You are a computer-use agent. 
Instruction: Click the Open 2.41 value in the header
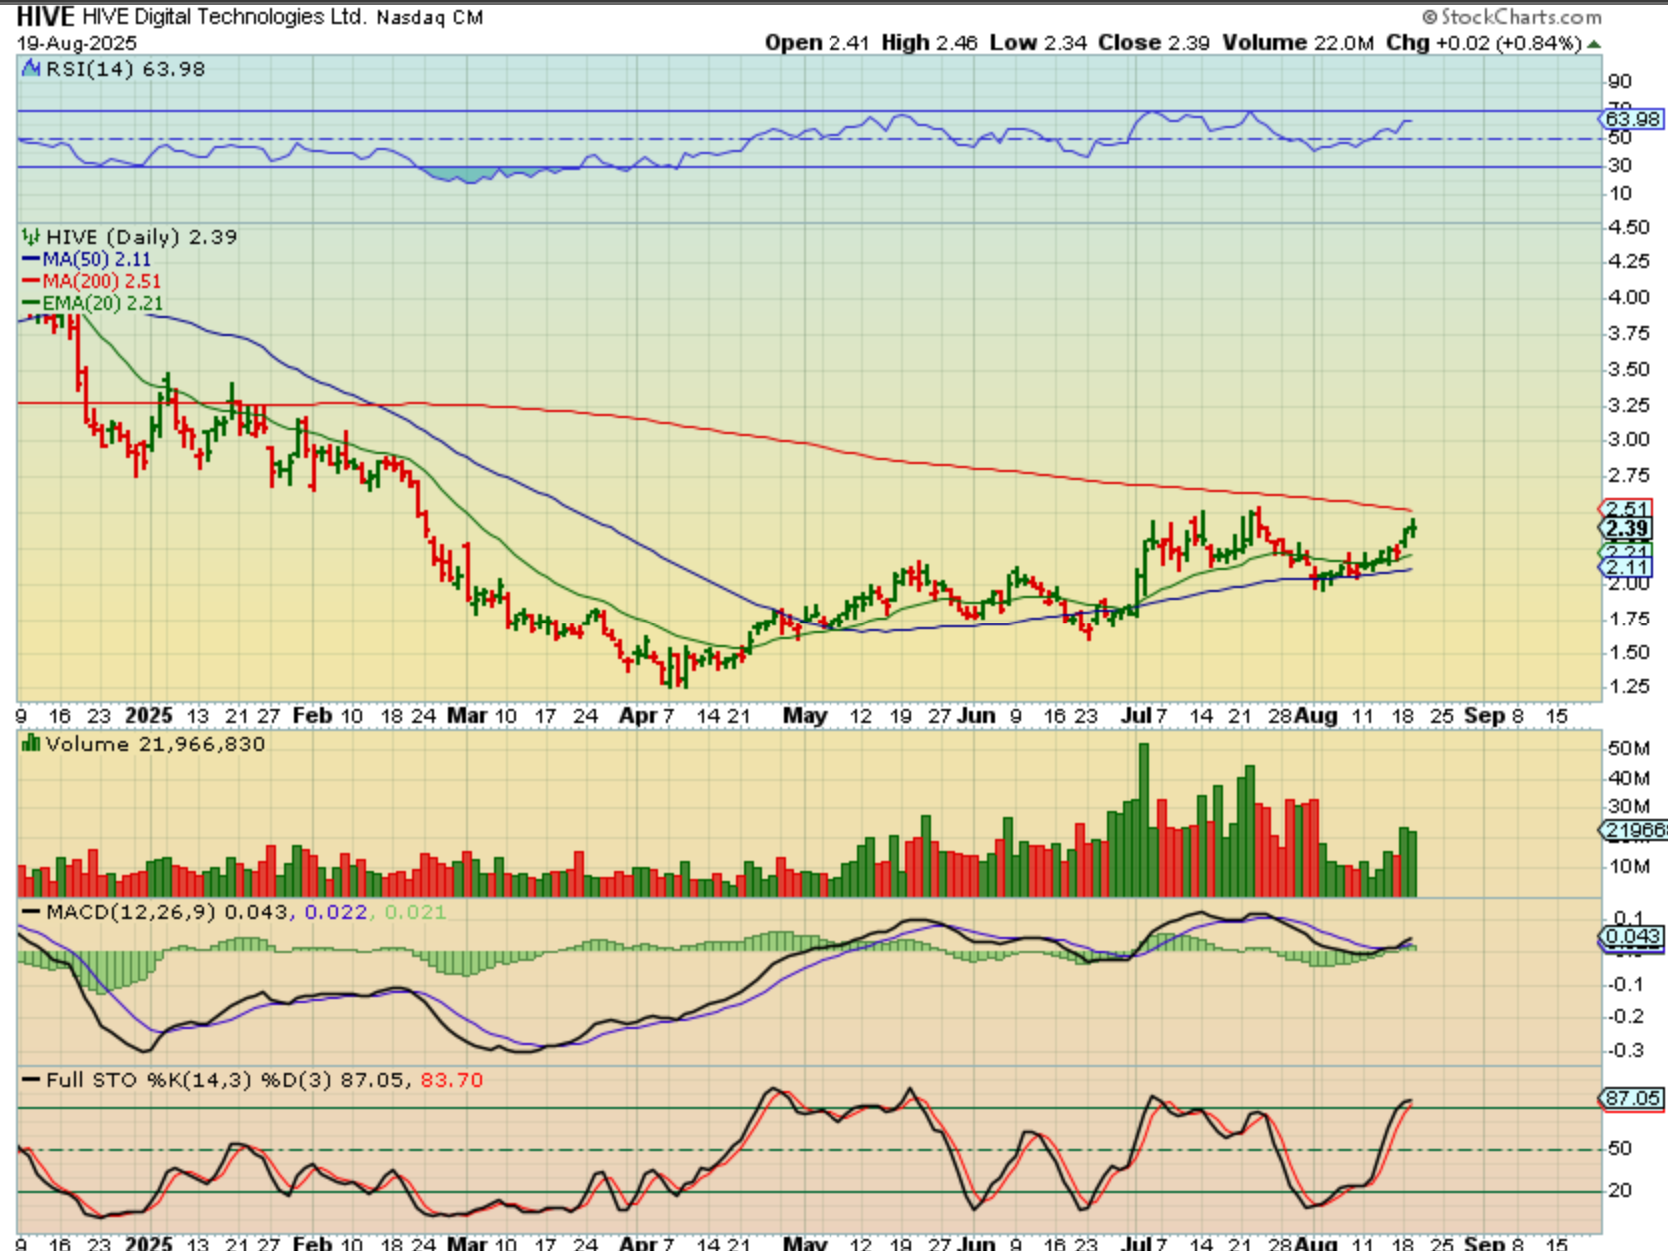(818, 43)
